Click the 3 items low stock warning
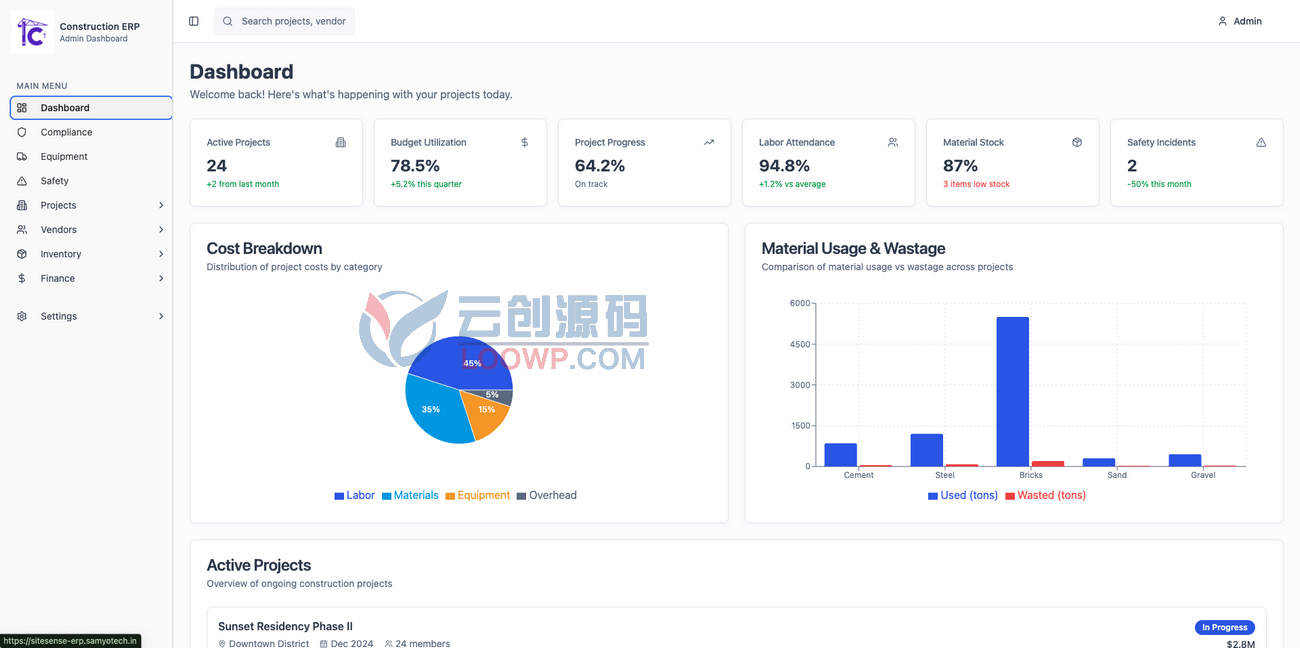This screenshot has height=648, width=1300. 976,184
